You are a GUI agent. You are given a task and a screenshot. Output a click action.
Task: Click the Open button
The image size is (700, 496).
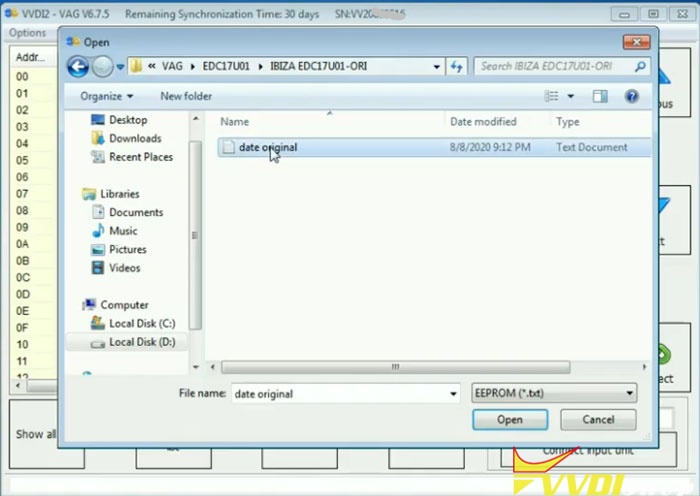click(510, 420)
